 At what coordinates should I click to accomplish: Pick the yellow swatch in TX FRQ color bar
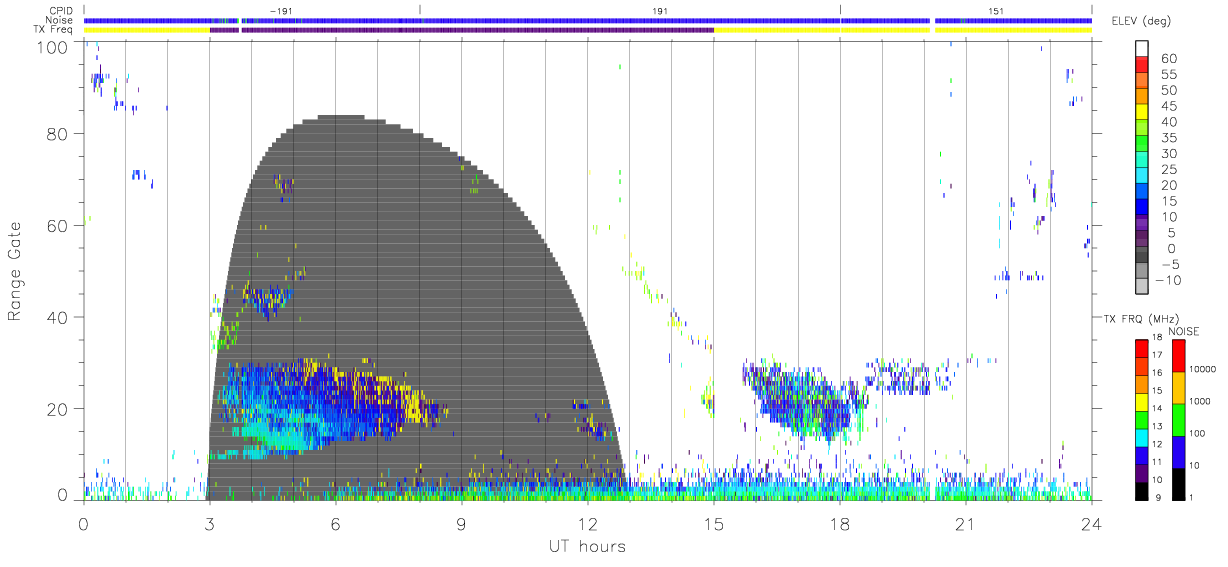1141,400
